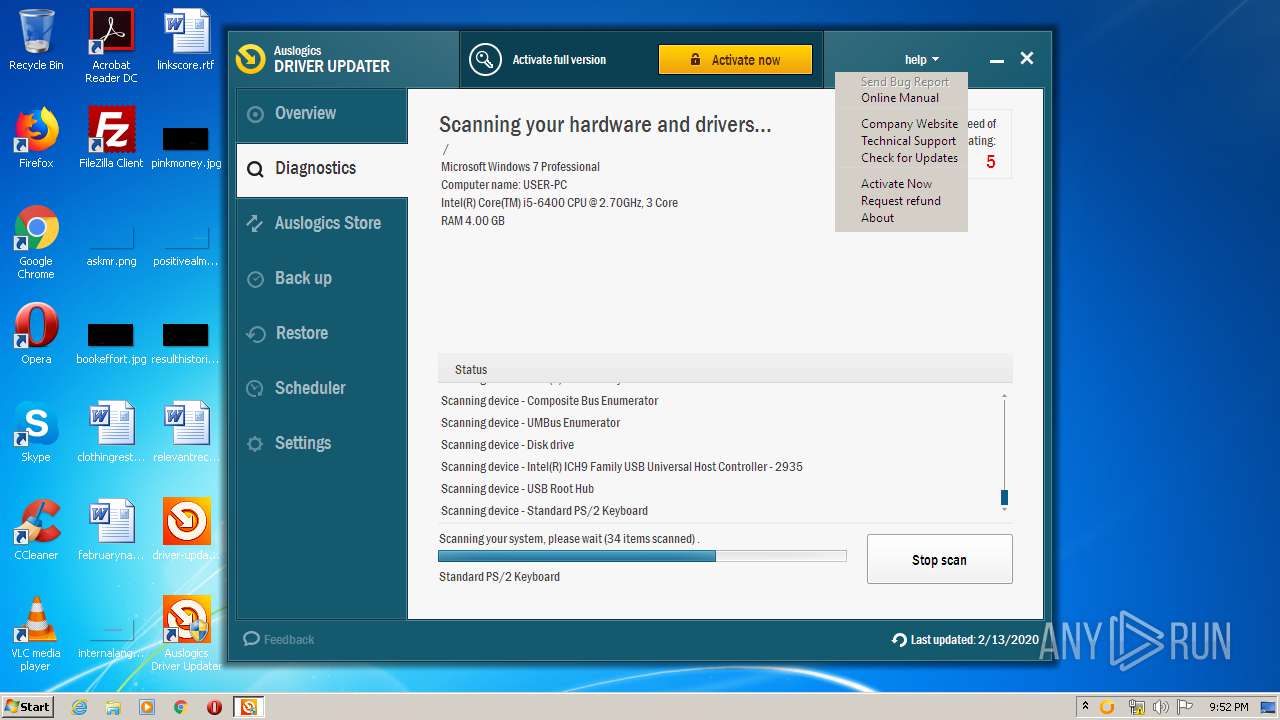Click the Auslogics Store arrows icon

(256, 224)
